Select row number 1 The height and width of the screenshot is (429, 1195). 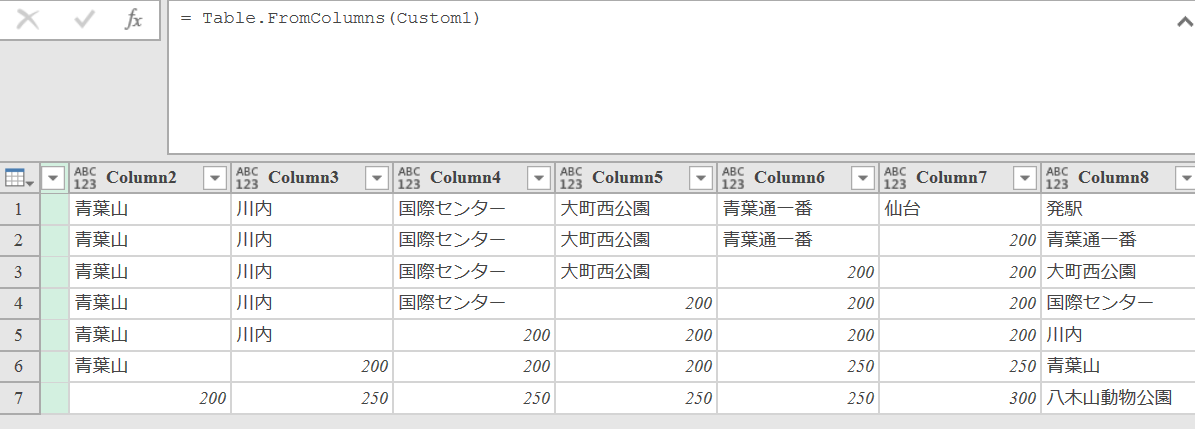click(20, 209)
